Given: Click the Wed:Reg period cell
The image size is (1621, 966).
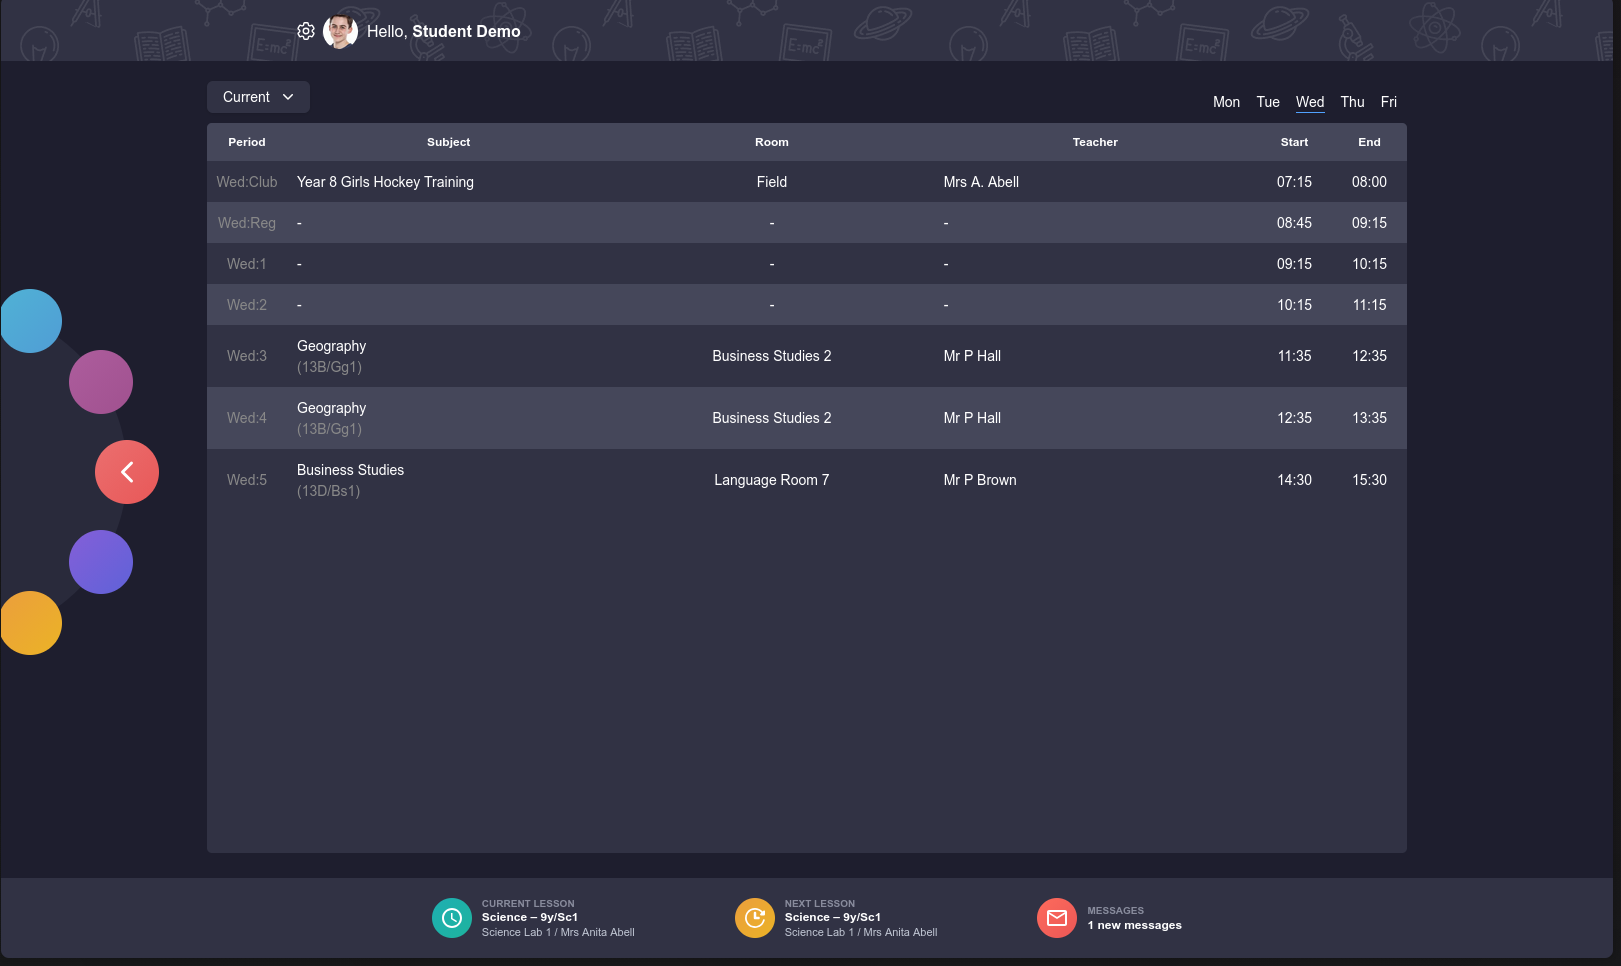Looking at the screenshot, I should pyautogui.click(x=247, y=223).
